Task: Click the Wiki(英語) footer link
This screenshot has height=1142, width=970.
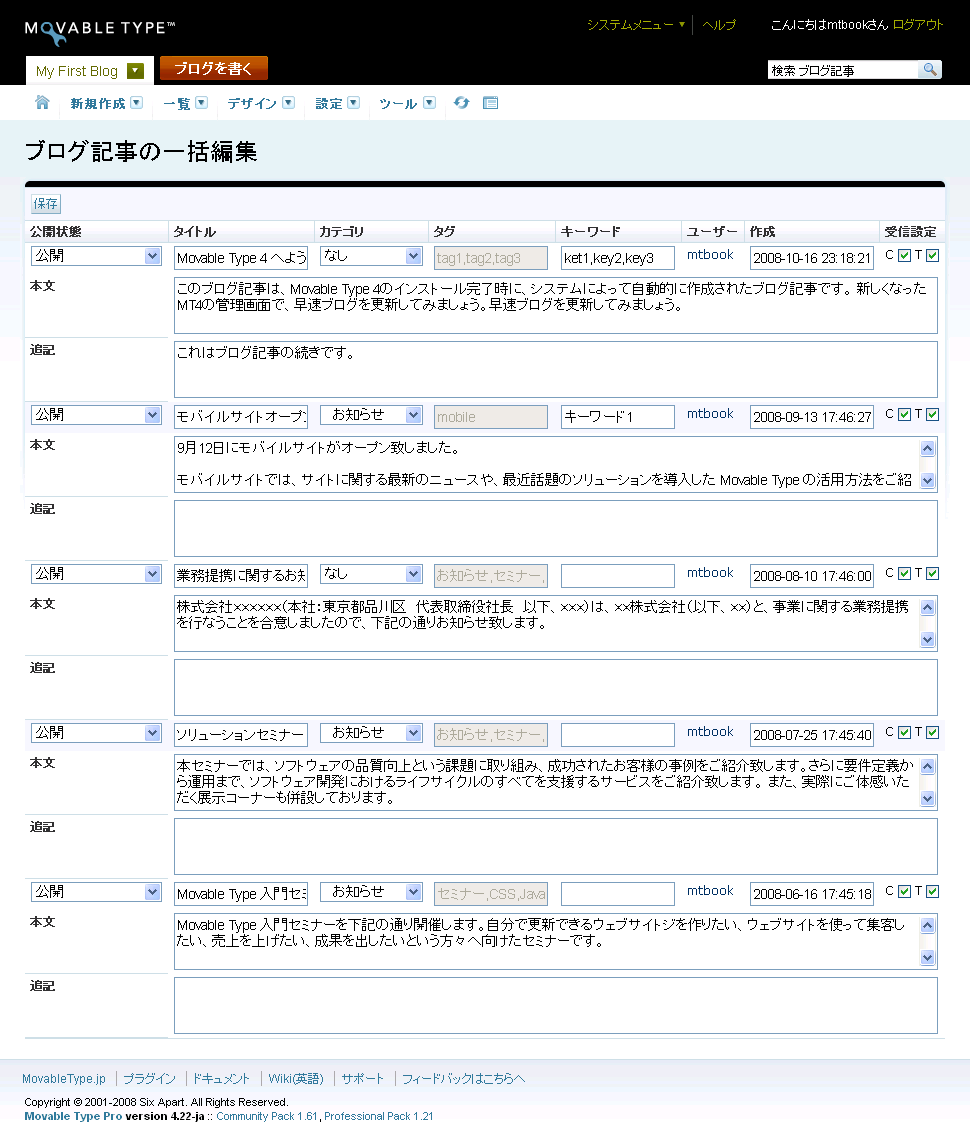Action: (296, 1079)
